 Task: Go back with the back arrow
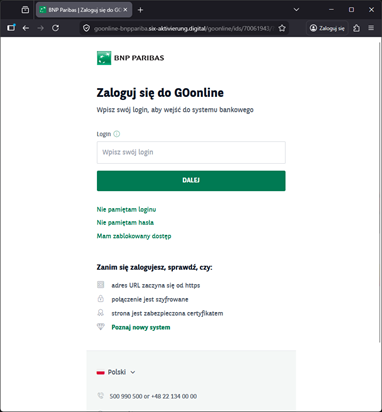26,28
